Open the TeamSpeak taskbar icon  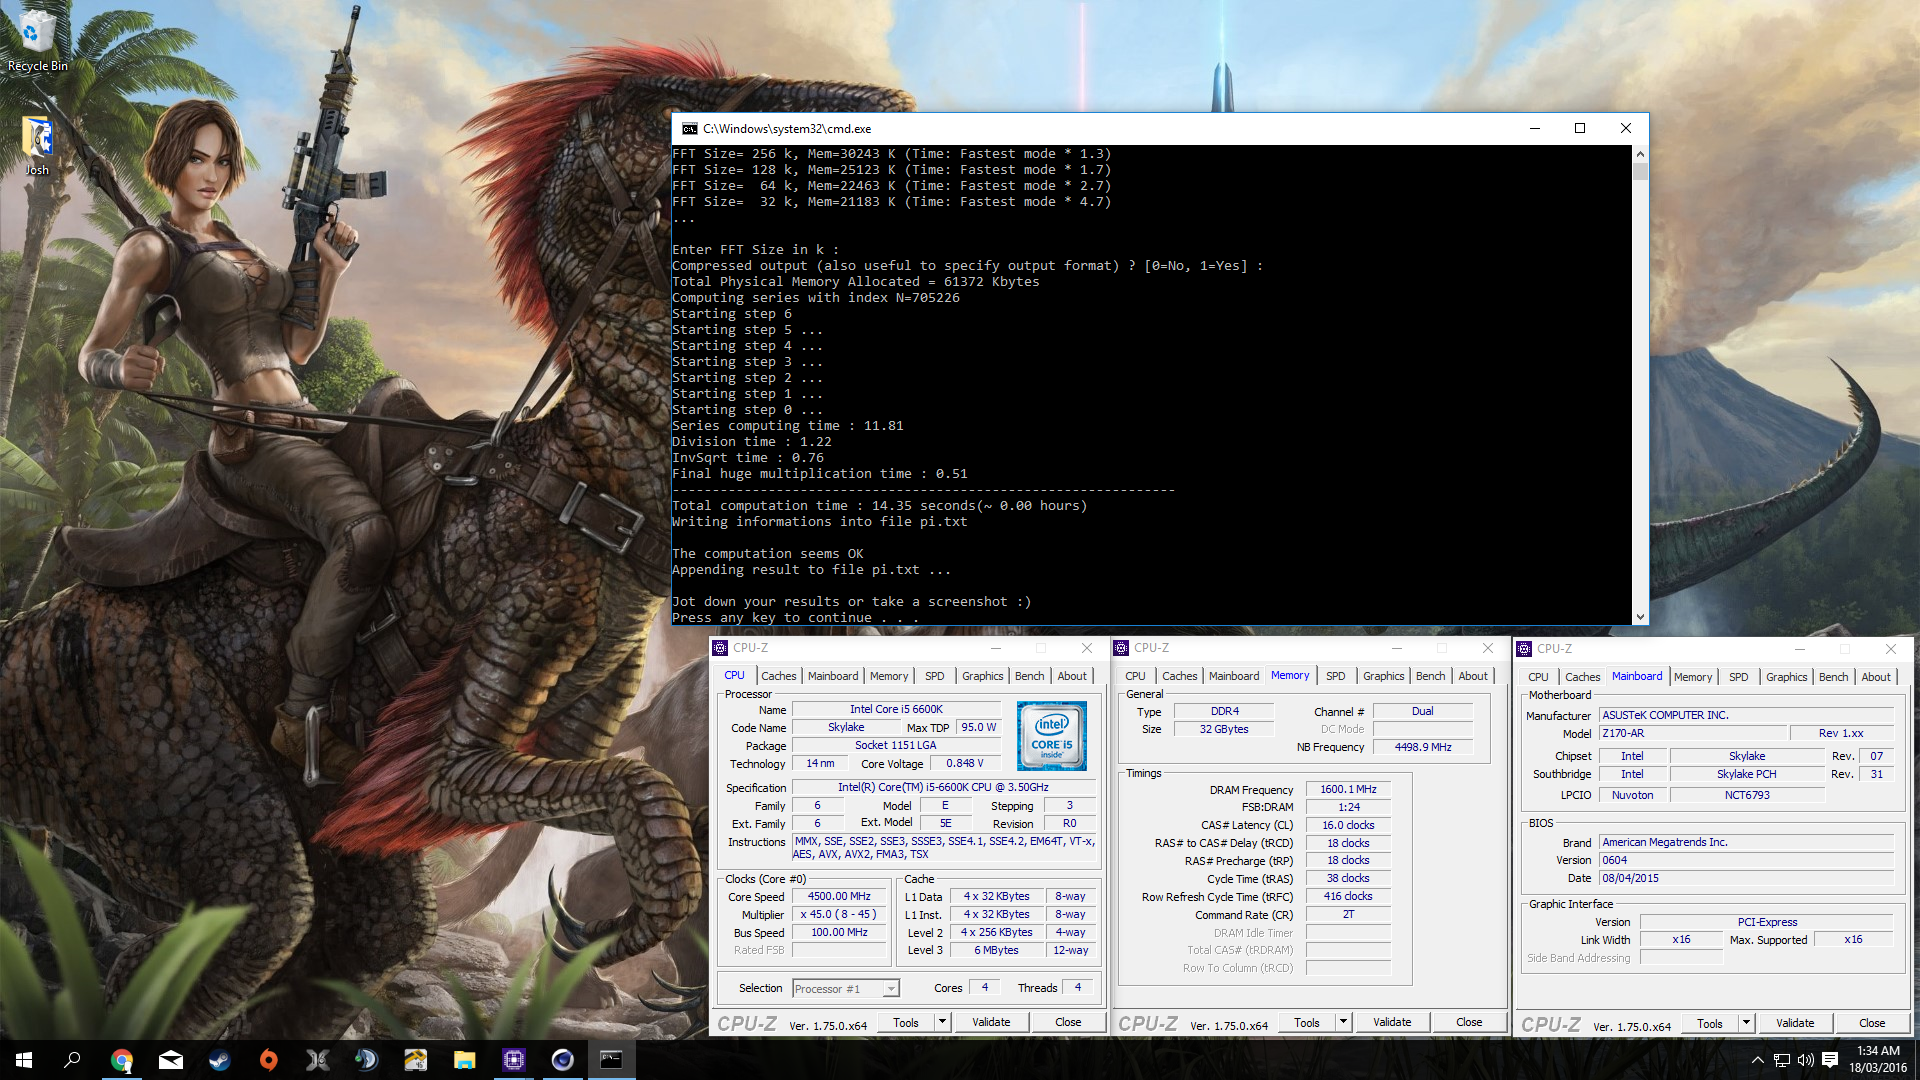[367, 1060]
